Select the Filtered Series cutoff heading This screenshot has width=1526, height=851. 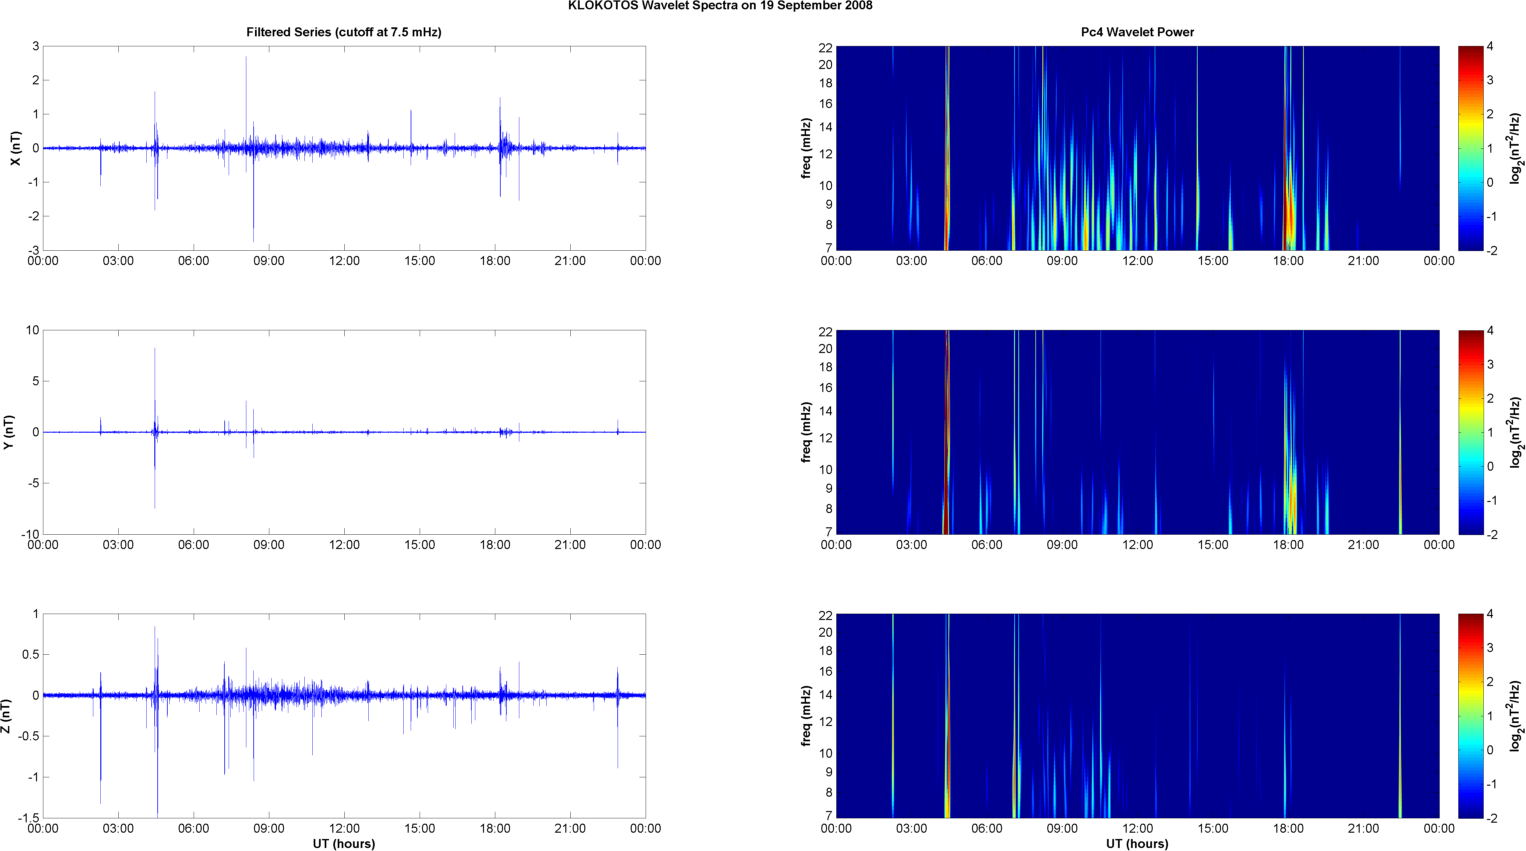[343, 32]
